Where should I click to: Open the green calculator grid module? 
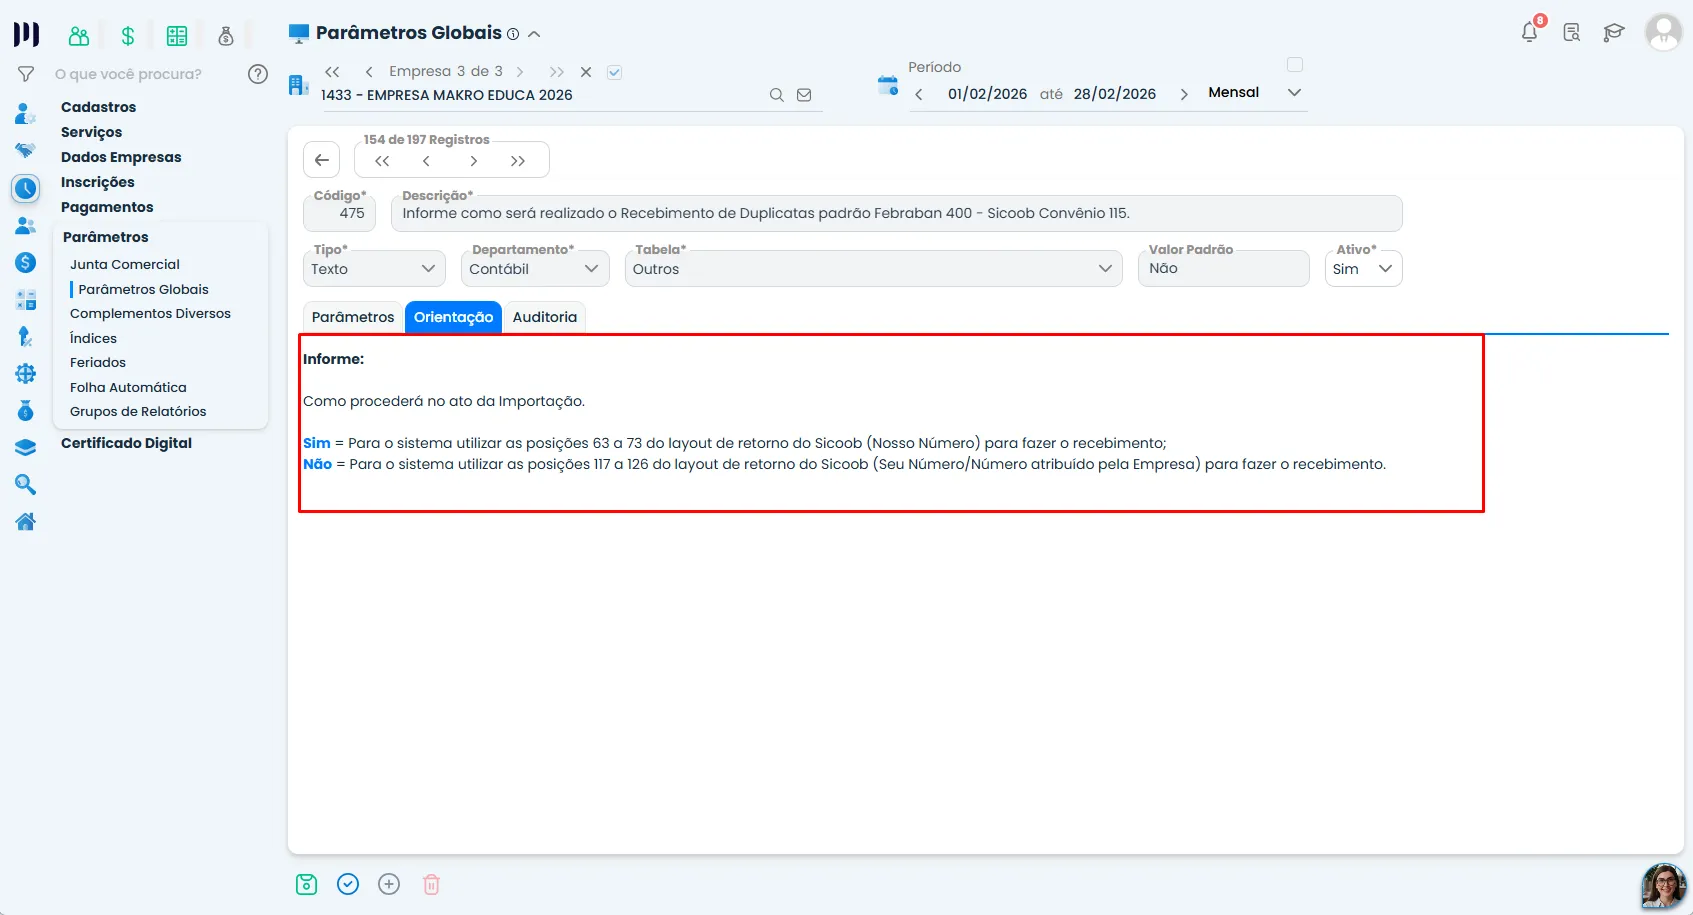click(x=177, y=36)
